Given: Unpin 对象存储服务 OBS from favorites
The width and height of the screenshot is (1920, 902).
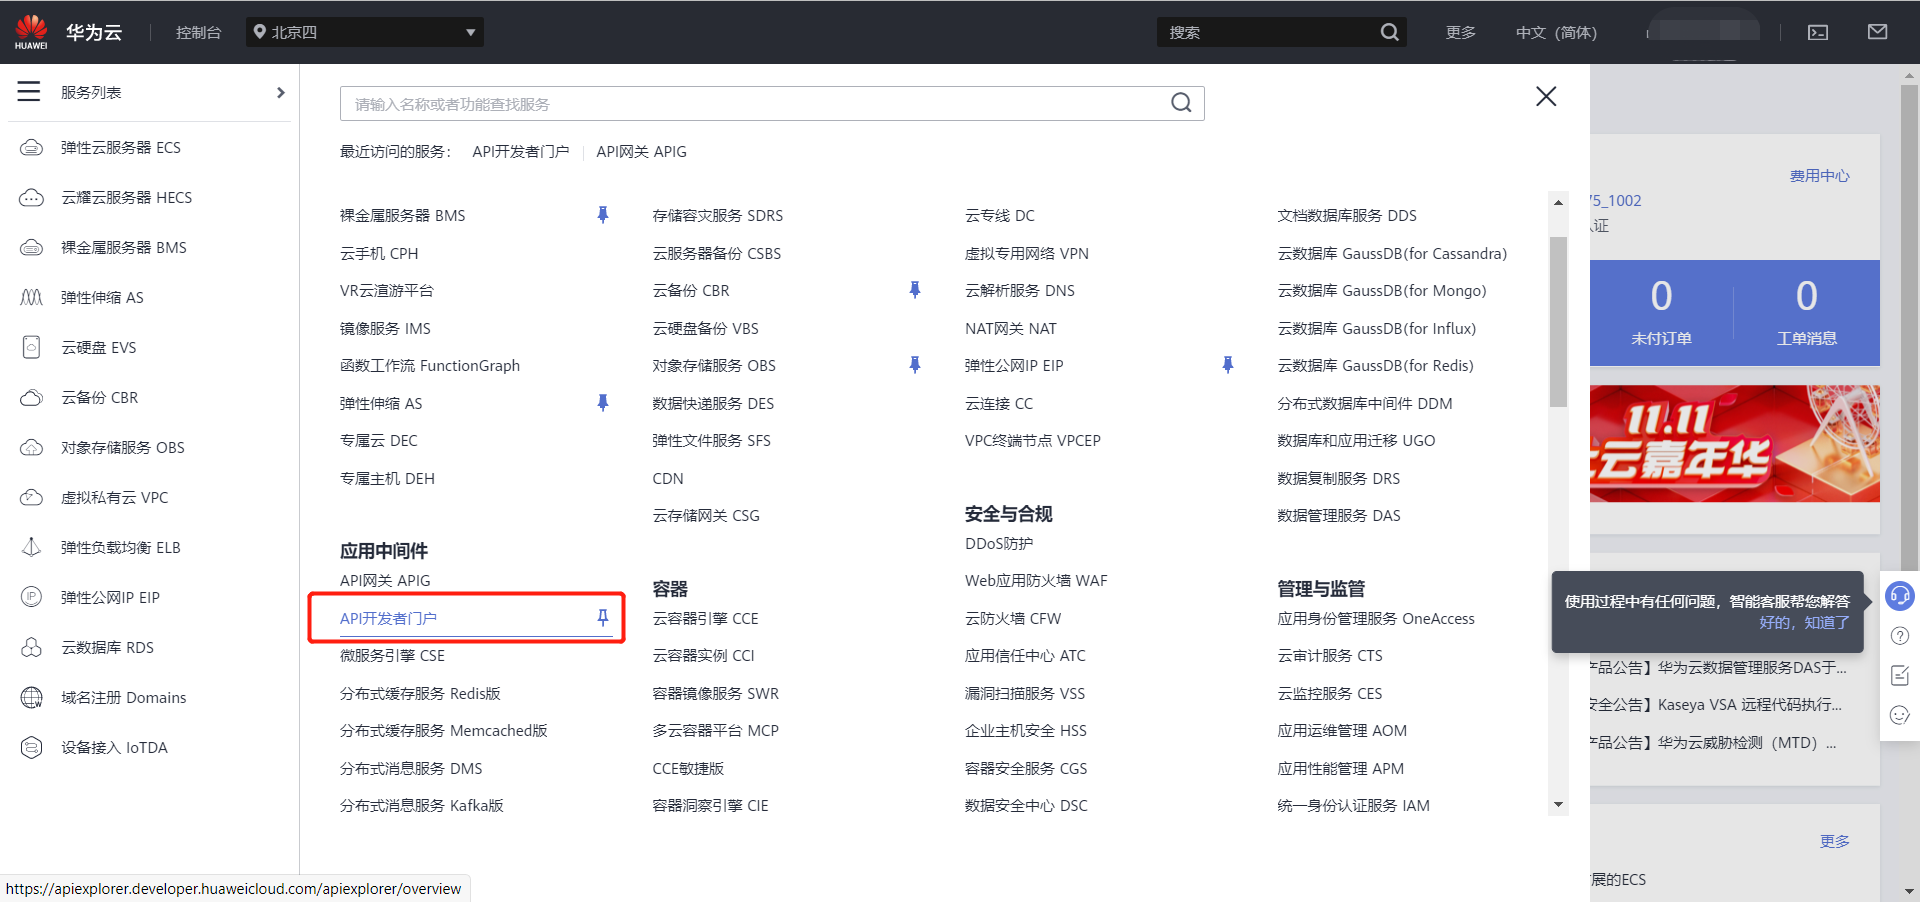Looking at the screenshot, I should (x=915, y=365).
